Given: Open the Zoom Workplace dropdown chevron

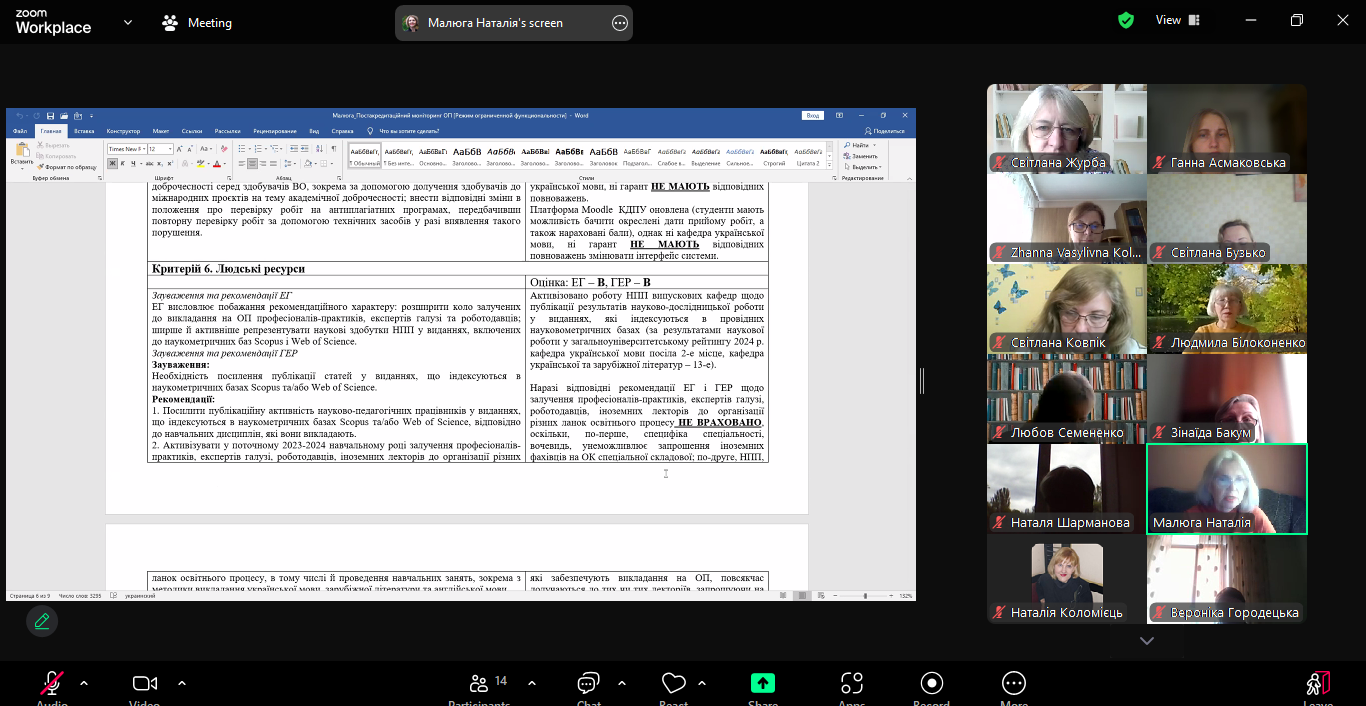Looking at the screenshot, I should pos(127,22).
